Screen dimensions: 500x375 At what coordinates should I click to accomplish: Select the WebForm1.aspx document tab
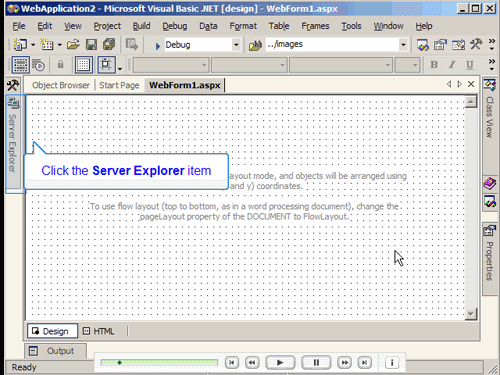tap(185, 85)
